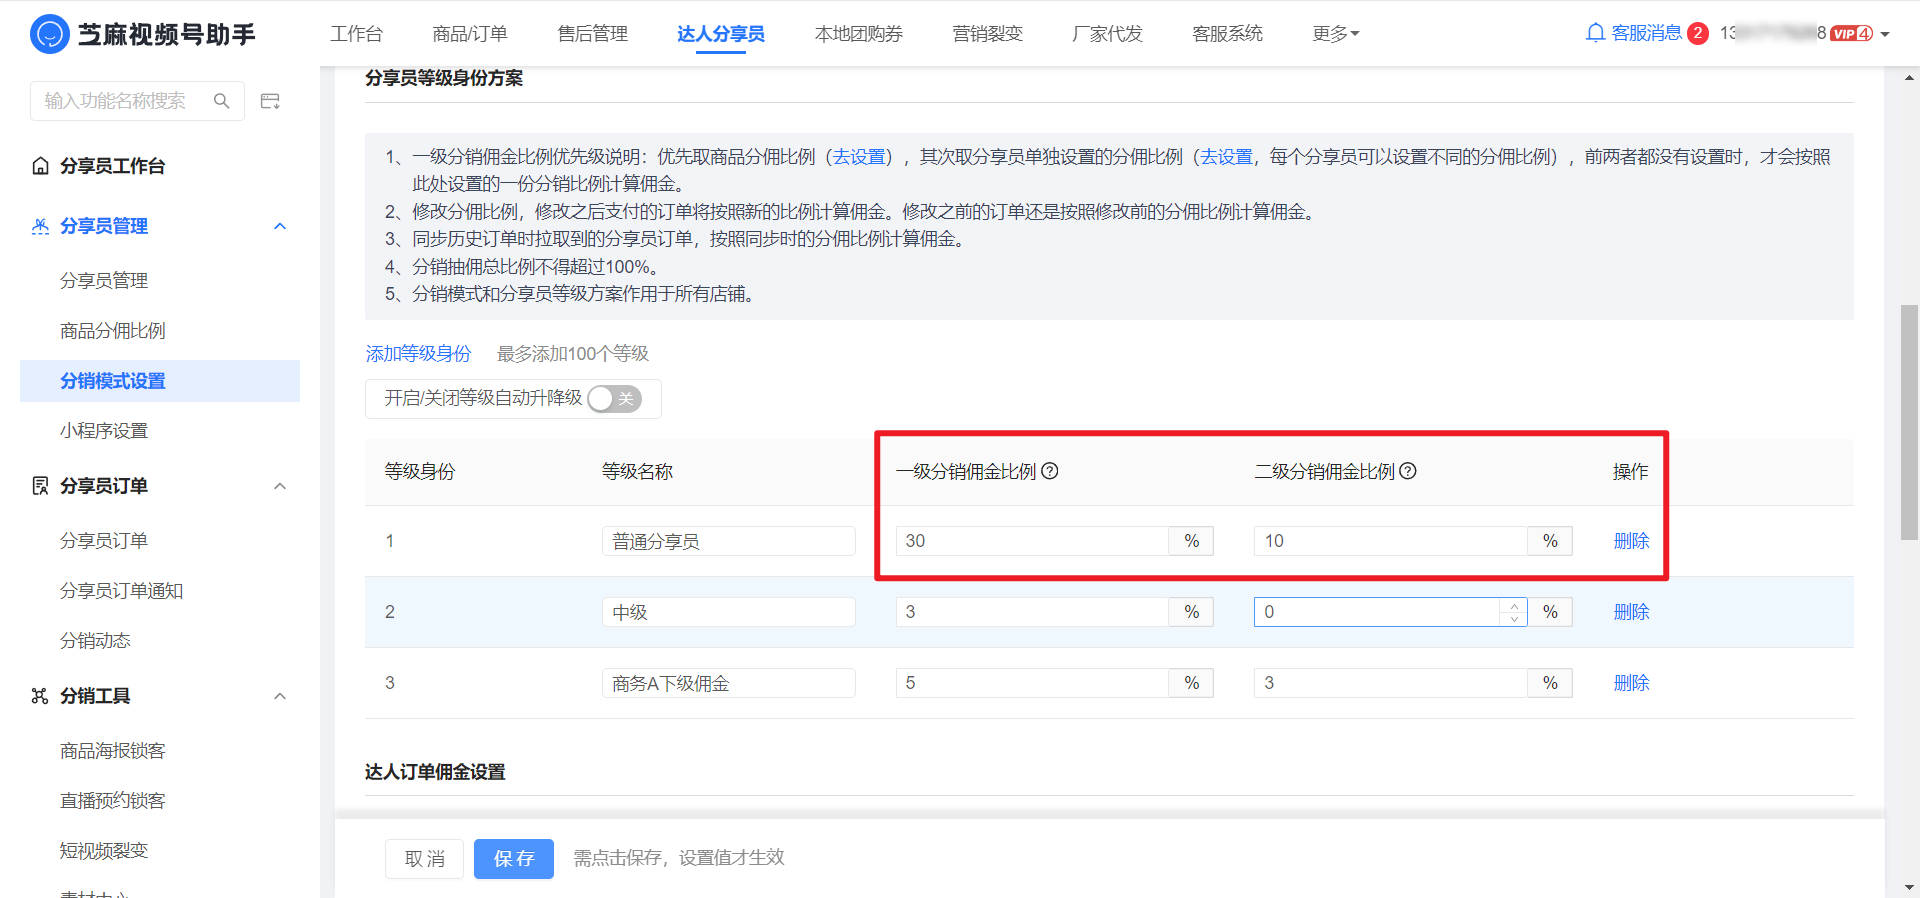This screenshot has height=898, width=1920.
Task: Open 分享员订单 submenu item
Action: coord(104,541)
